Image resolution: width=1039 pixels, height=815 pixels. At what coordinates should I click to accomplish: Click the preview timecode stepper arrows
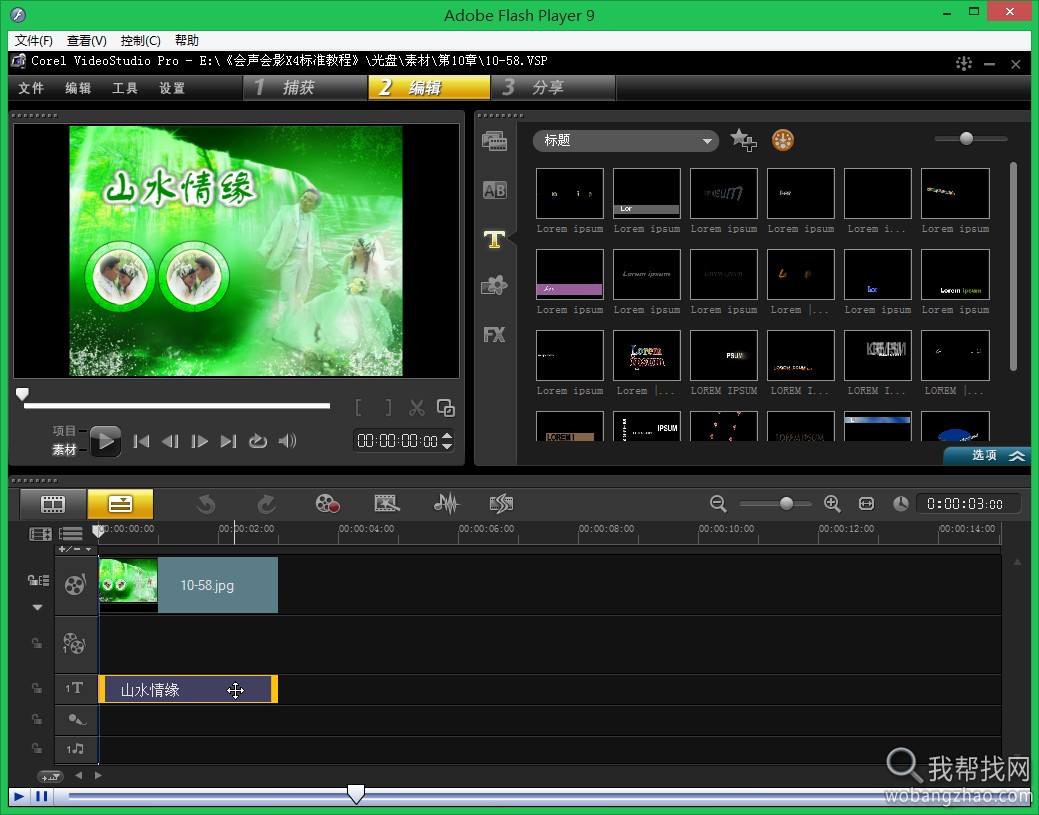[x=447, y=441]
